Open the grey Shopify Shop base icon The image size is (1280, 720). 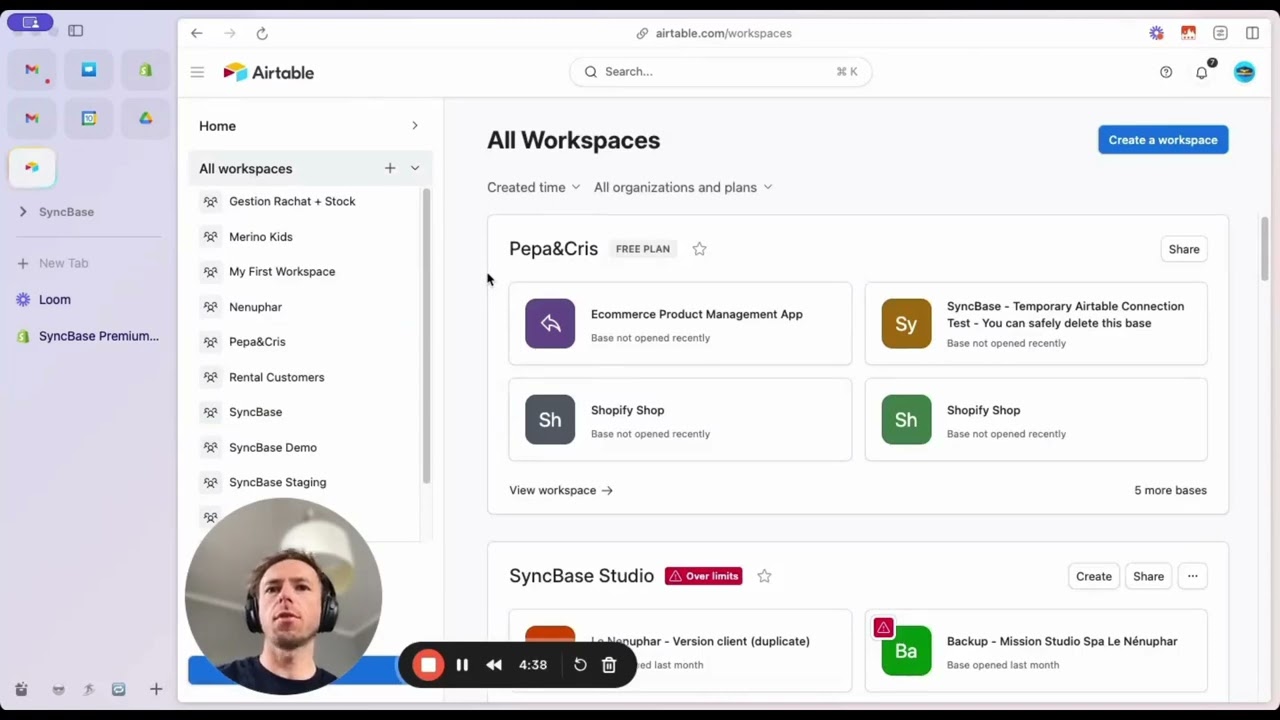pos(550,419)
